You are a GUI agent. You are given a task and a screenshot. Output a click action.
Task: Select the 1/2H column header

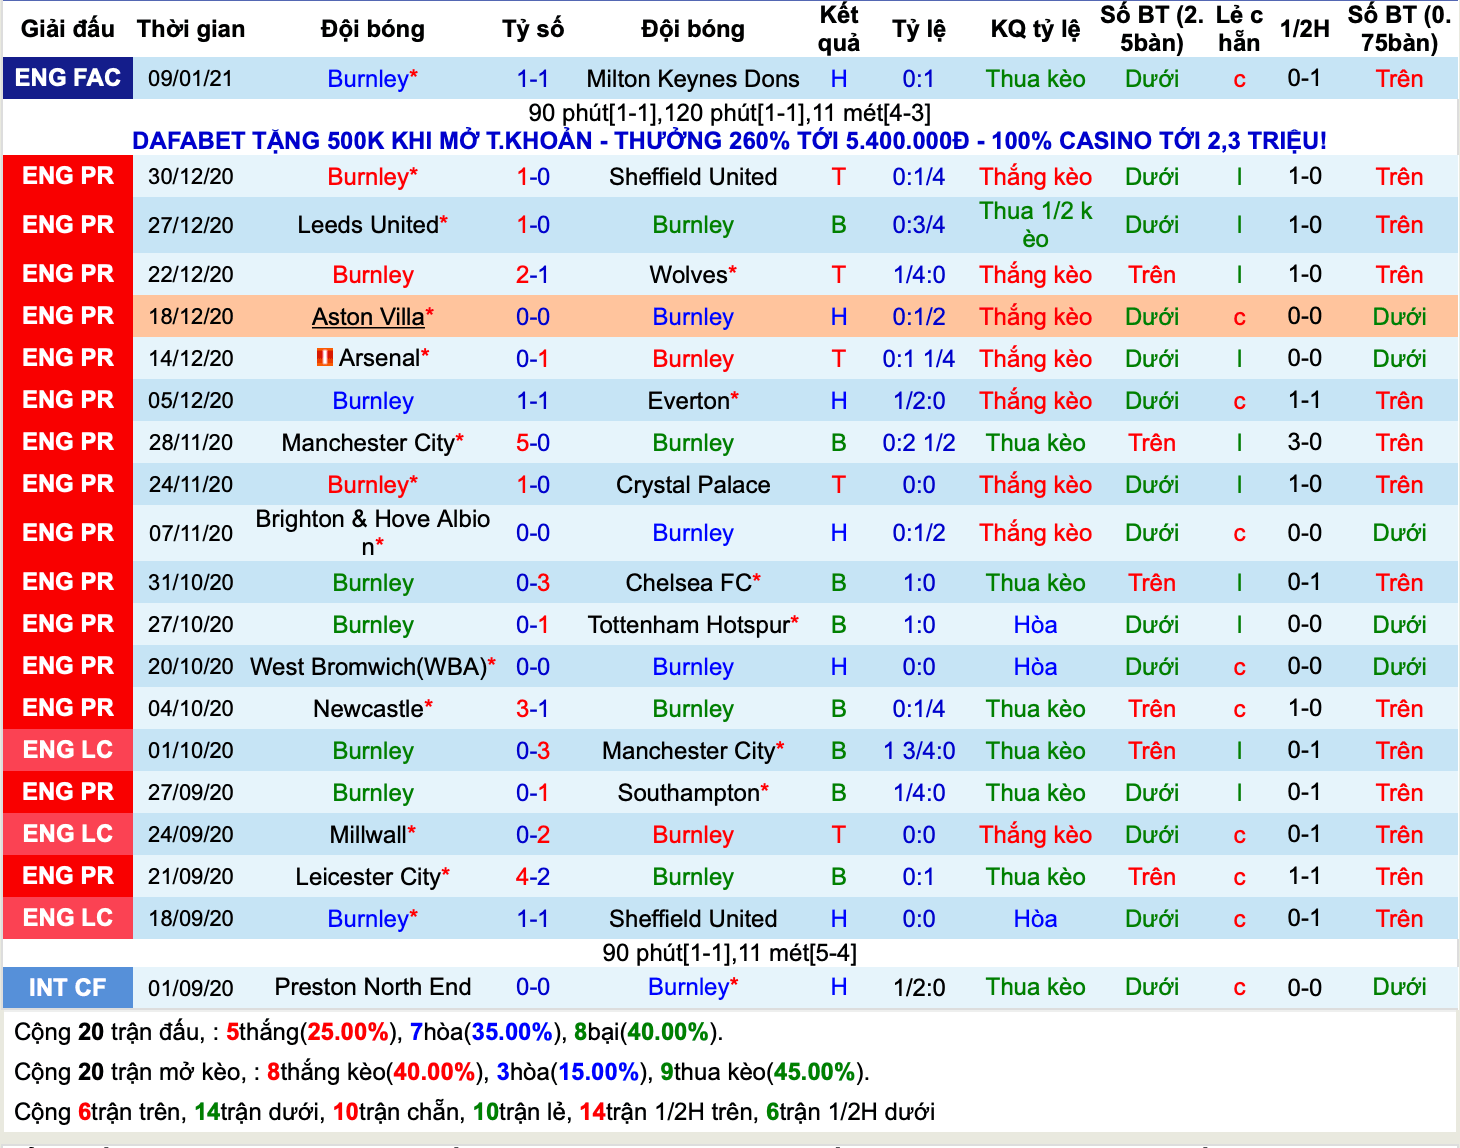tap(1305, 29)
